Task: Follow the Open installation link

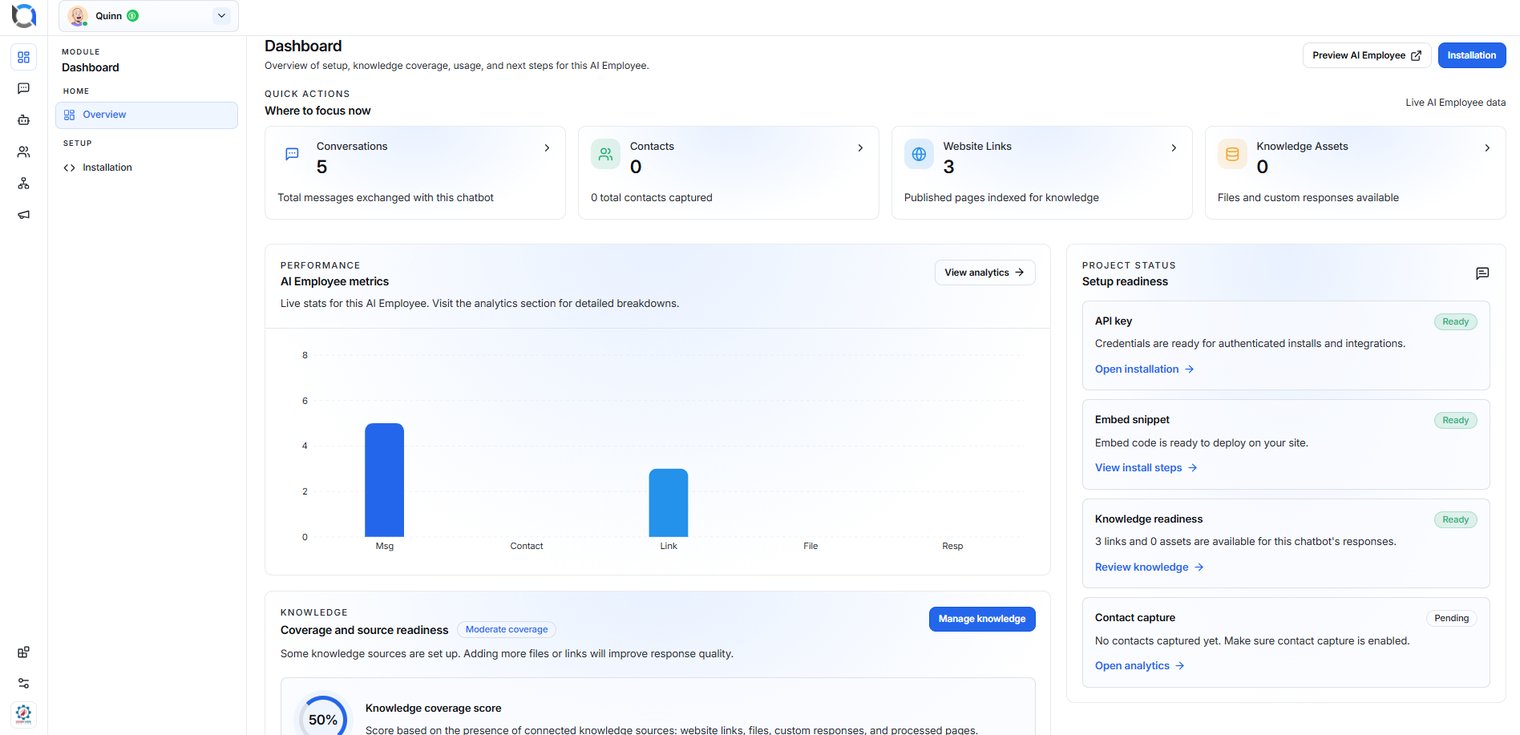Action: click(x=1144, y=369)
